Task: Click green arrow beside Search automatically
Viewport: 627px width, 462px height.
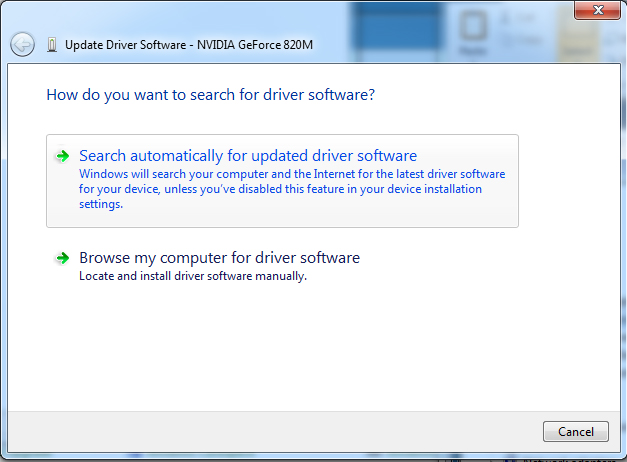Action: tap(62, 156)
